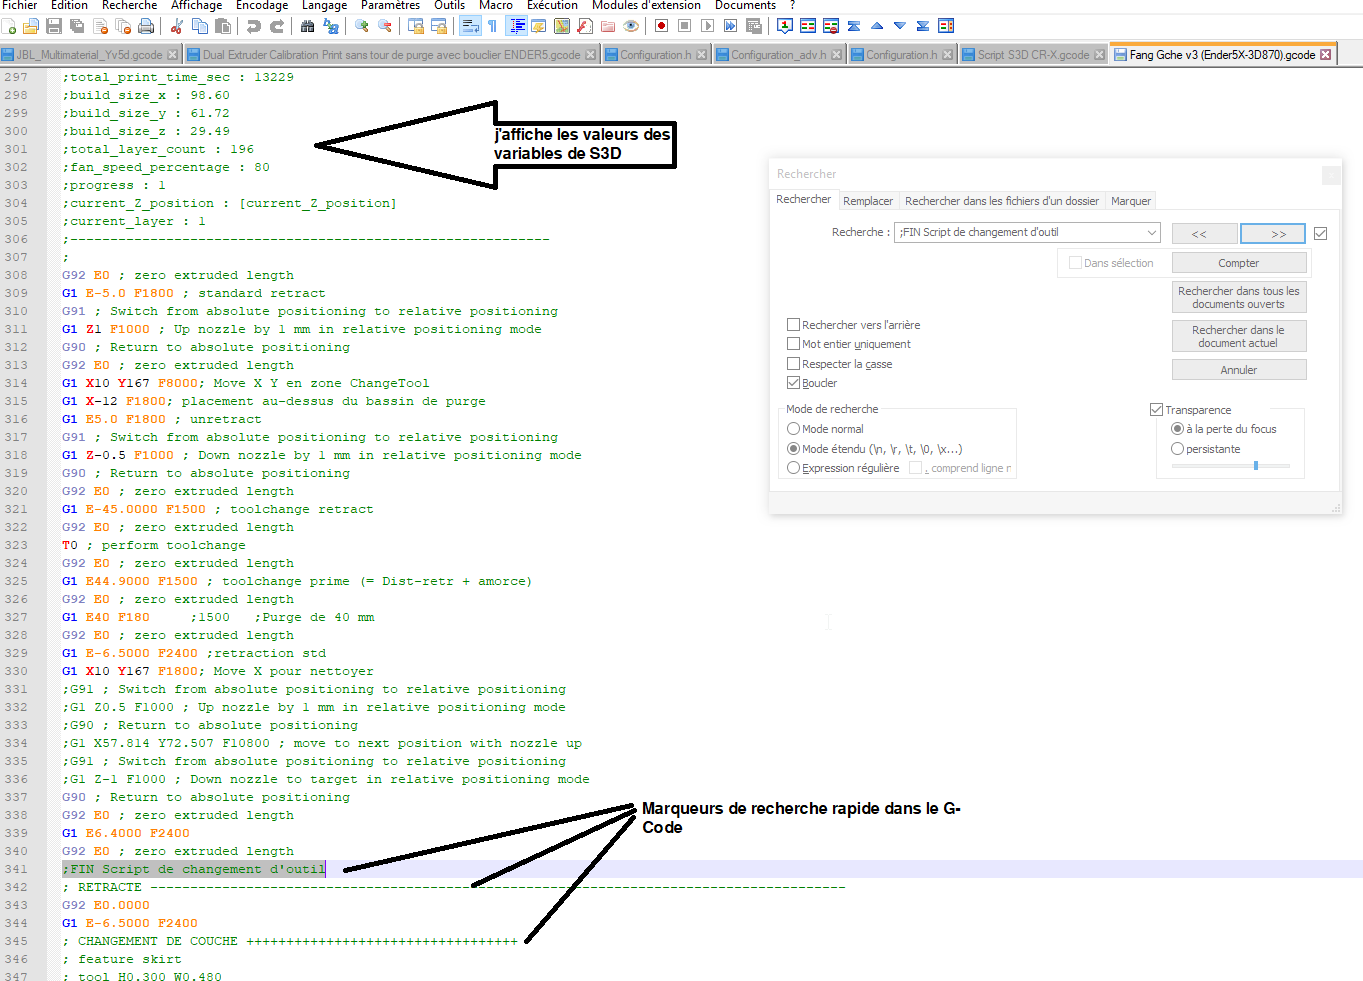Check 'Mot entier uniquement' option
Screen dimensions: 1363x981
click(793, 344)
